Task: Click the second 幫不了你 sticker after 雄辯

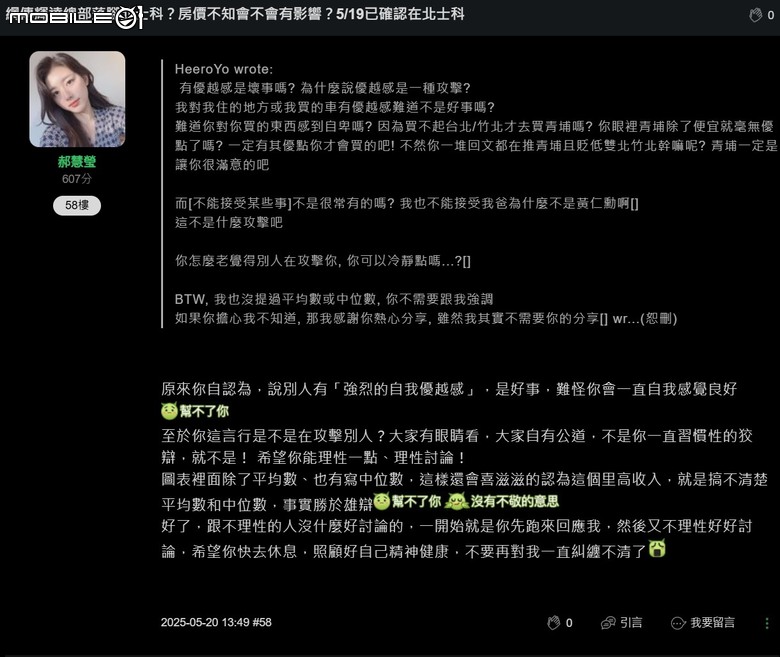Action: [x=407, y=501]
